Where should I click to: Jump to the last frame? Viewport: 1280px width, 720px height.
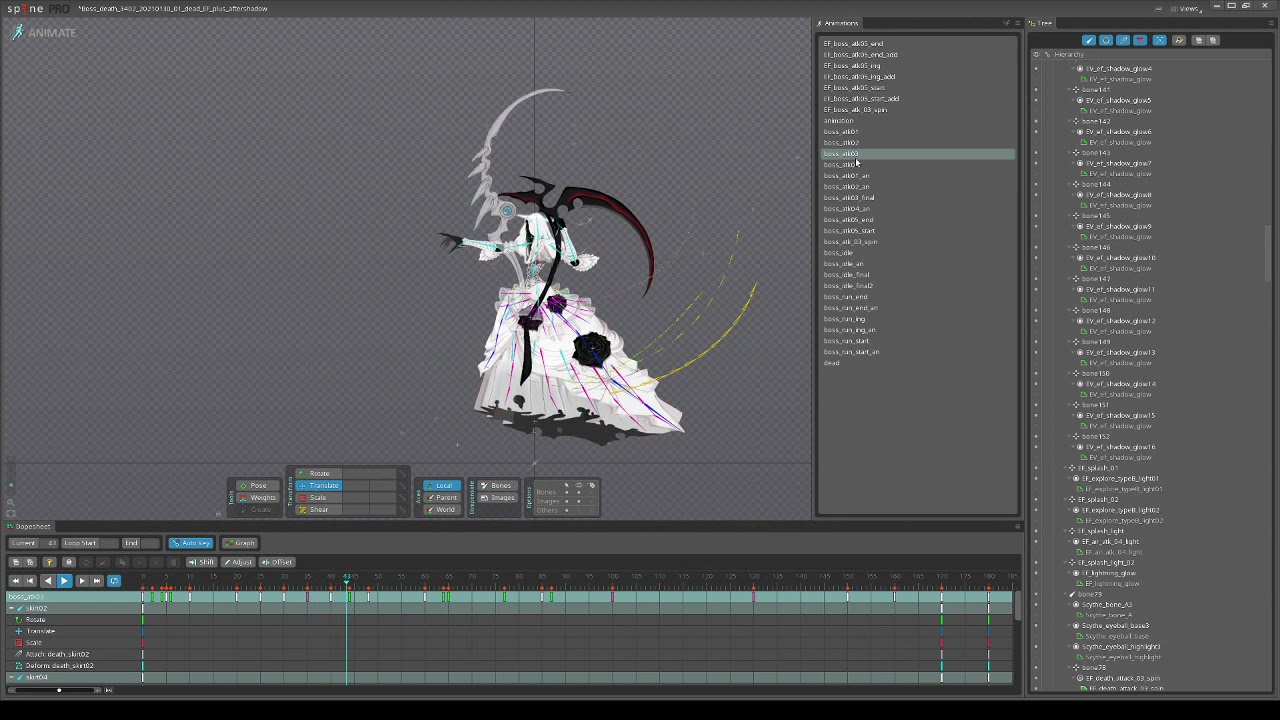pyautogui.click(x=97, y=581)
